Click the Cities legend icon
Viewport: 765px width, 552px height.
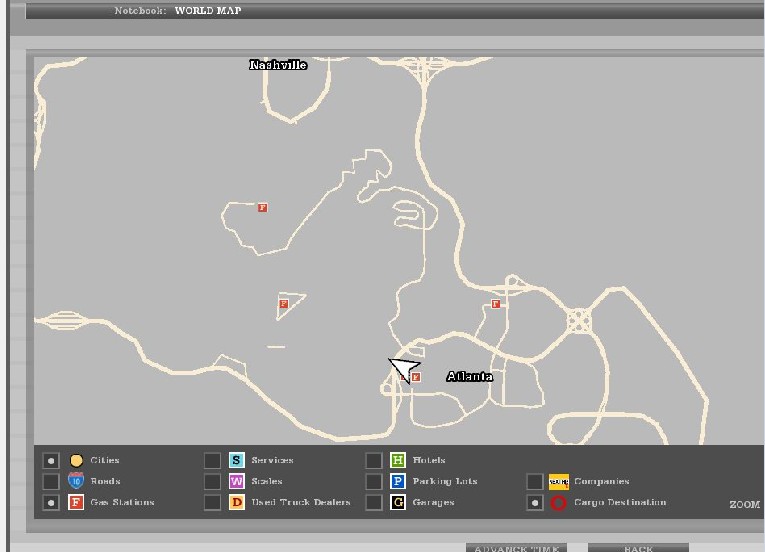[x=76, y=461]
